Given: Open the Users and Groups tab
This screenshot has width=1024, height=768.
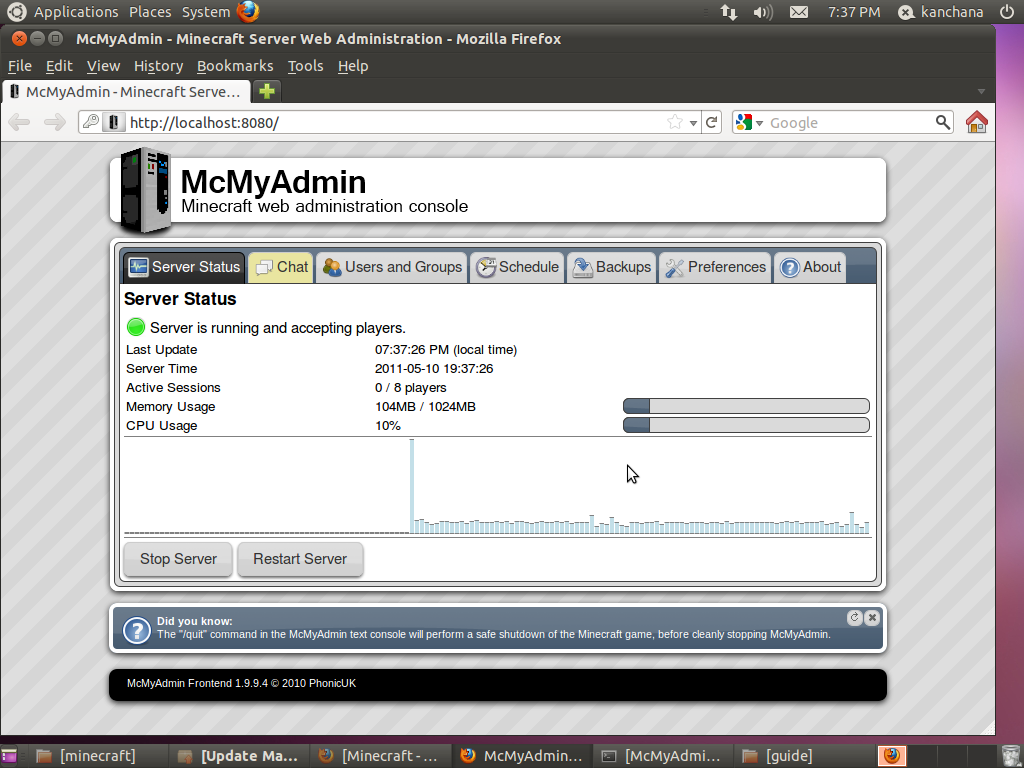Looking at the screenshot, I should coord(392,267).
